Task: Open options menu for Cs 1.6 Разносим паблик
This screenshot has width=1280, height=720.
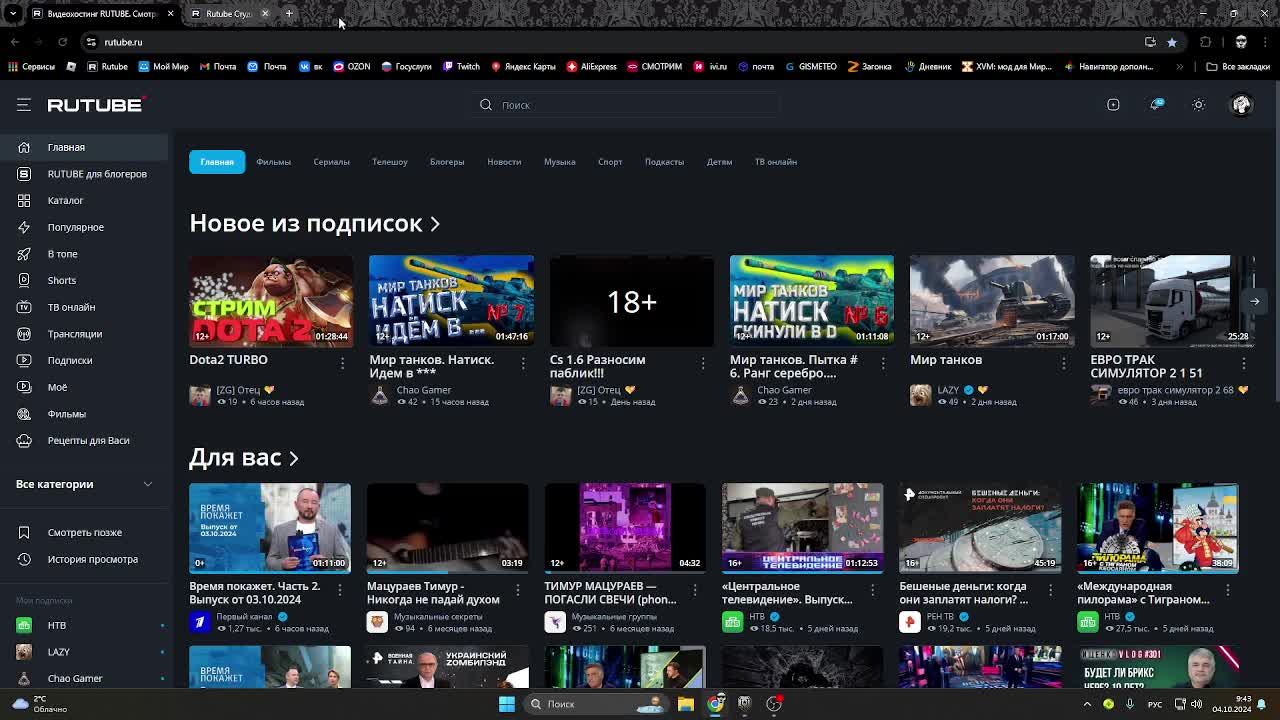Action: coord(703,363)
